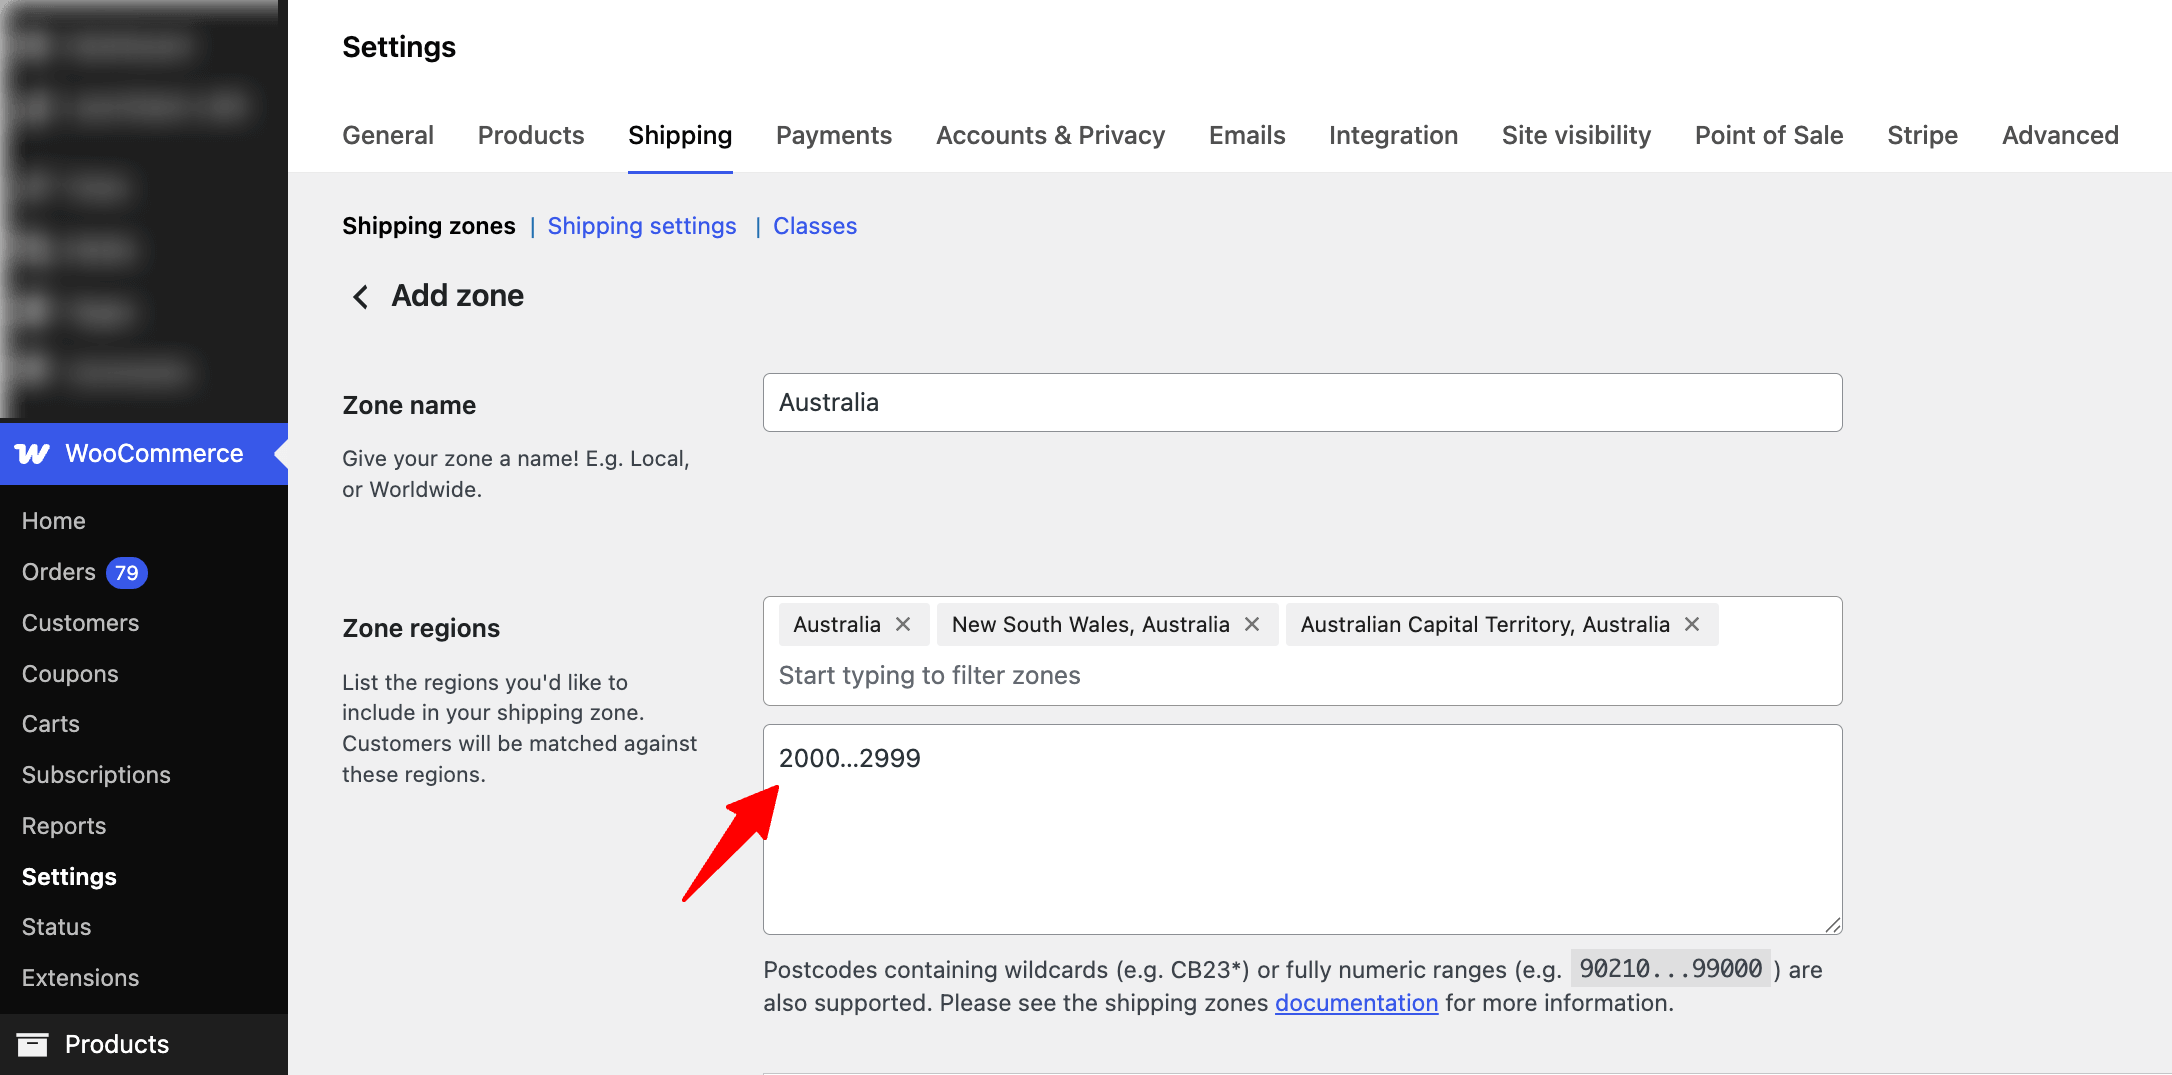Open the Stripe settings tab
Screen dimensions: 2172x1075
(x=1921, y=135)
